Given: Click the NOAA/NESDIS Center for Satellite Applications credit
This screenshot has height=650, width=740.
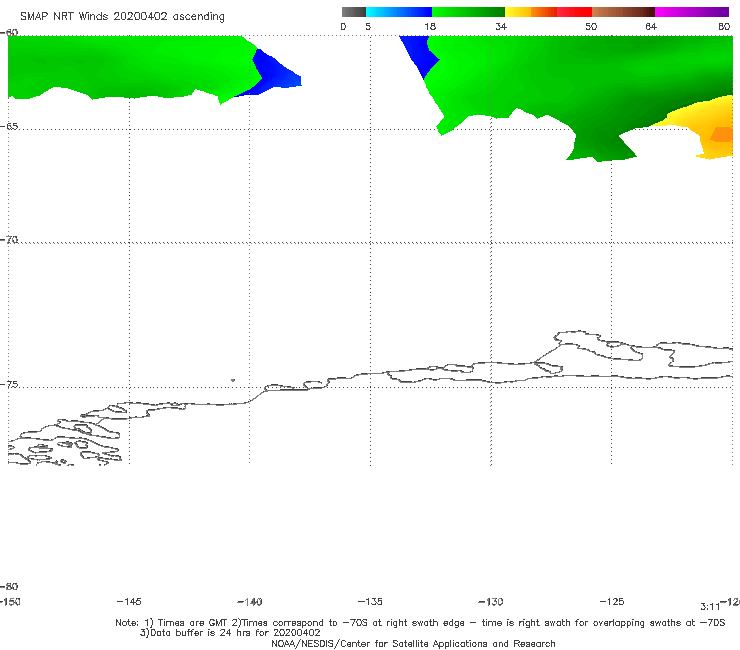Looking at the screenshot, I should (x=413, y=644).
